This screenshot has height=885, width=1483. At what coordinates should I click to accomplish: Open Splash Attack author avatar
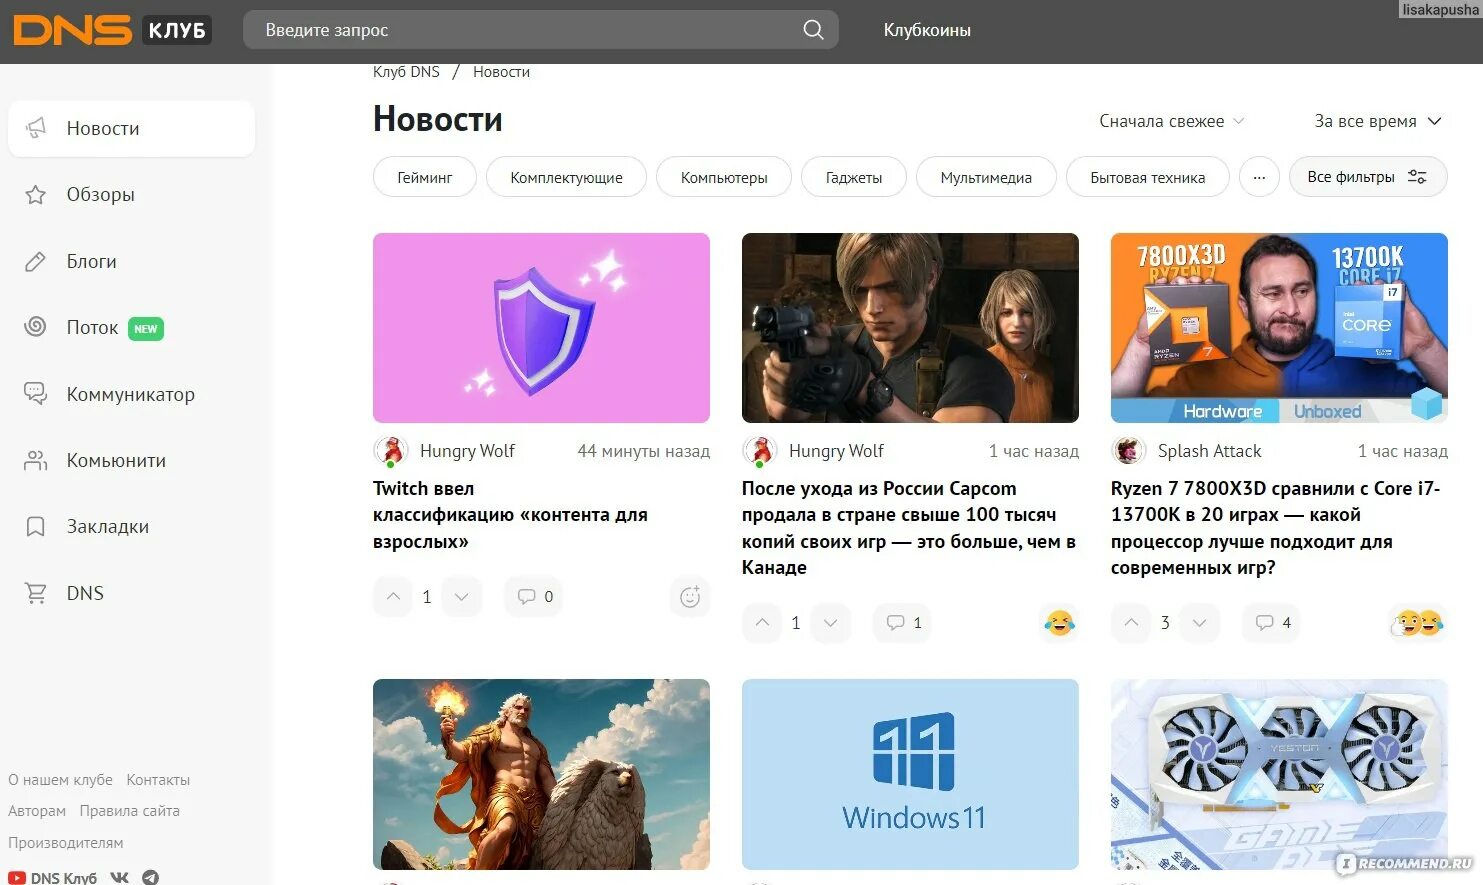pyautogui.click(x=1129, y=451)
